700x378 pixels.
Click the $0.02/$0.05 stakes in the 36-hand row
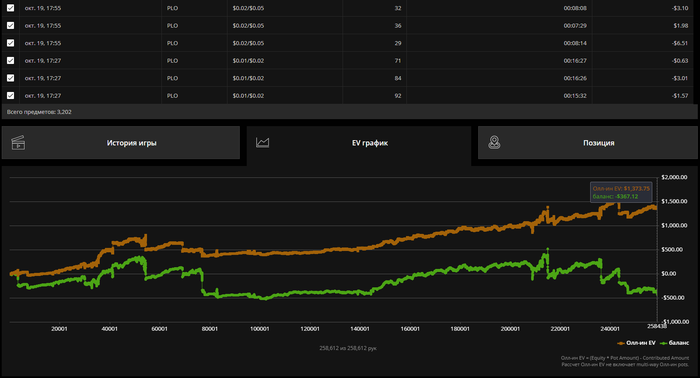[248, 25]
